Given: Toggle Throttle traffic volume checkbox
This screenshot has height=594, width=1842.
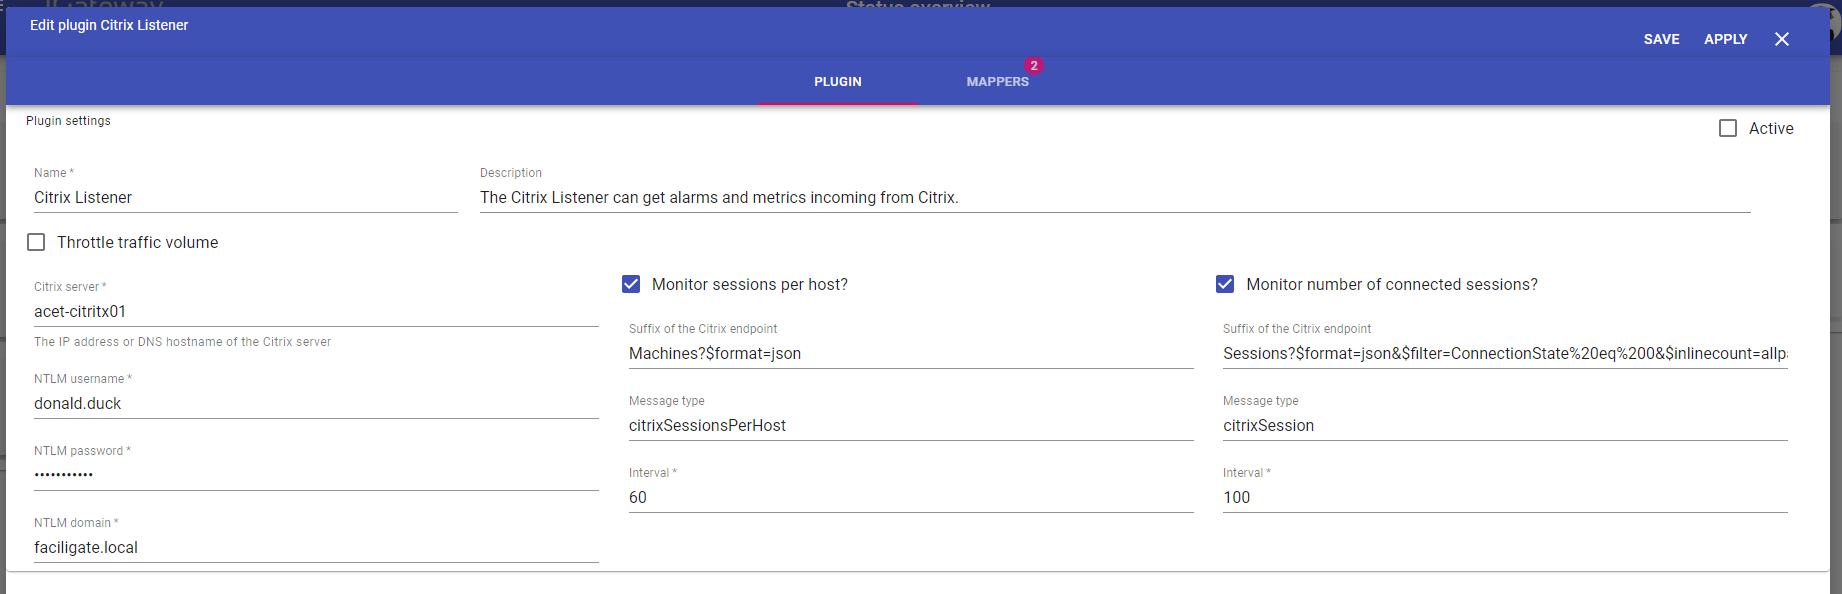Looking at the screenshot, I should click(x=37, y=242).
